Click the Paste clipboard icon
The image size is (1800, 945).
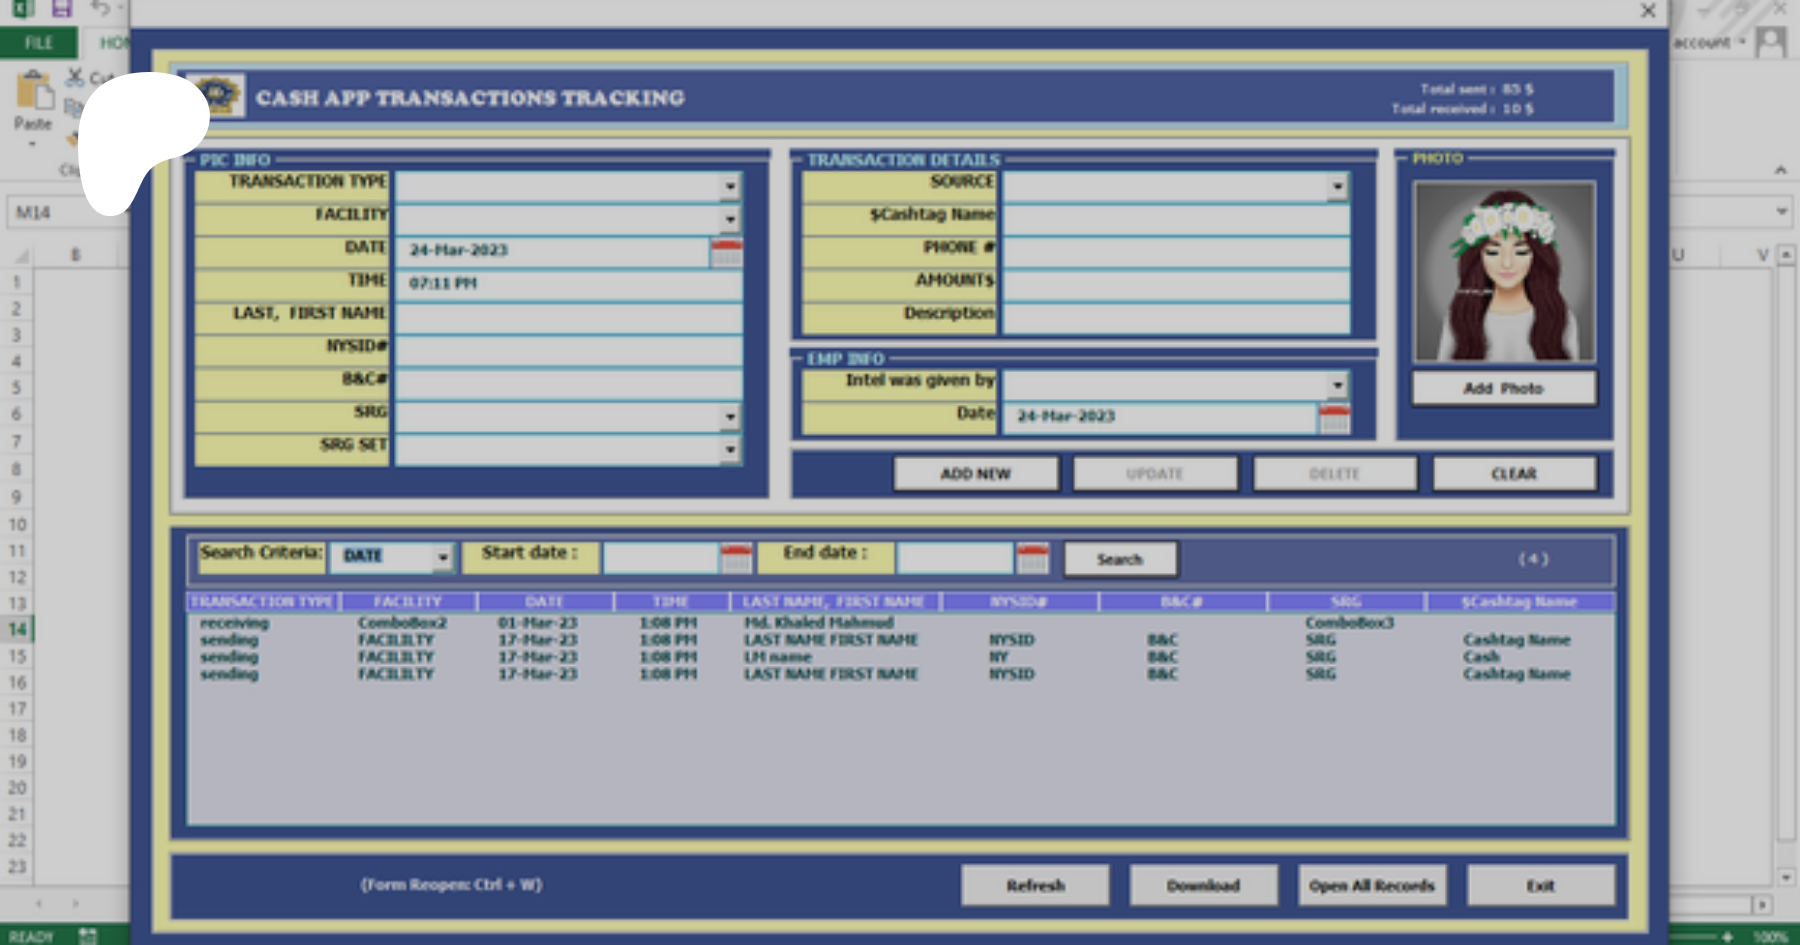pos(33,92)
